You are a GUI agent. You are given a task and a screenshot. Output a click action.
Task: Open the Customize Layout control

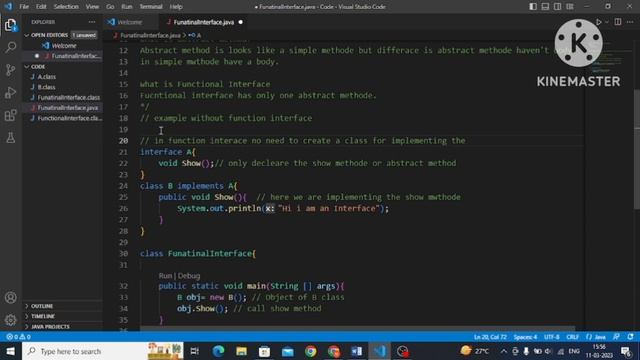click(x=570, y=7)
